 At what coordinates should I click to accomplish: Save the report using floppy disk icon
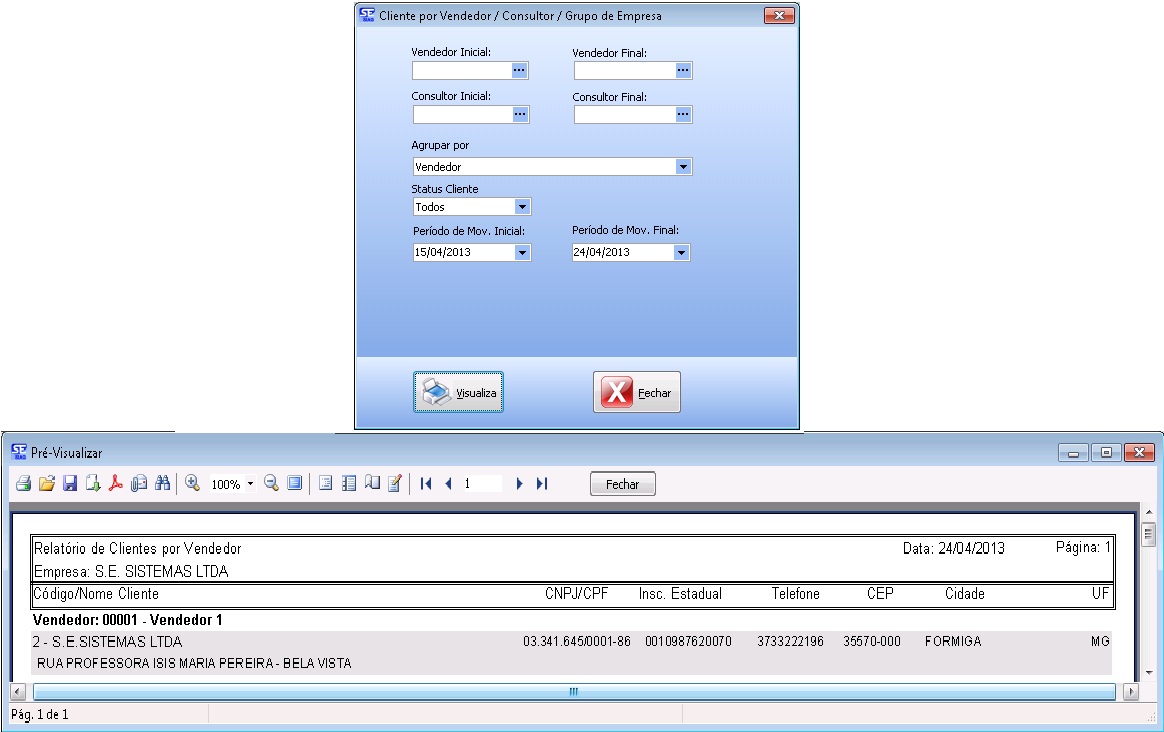(70, 484)
